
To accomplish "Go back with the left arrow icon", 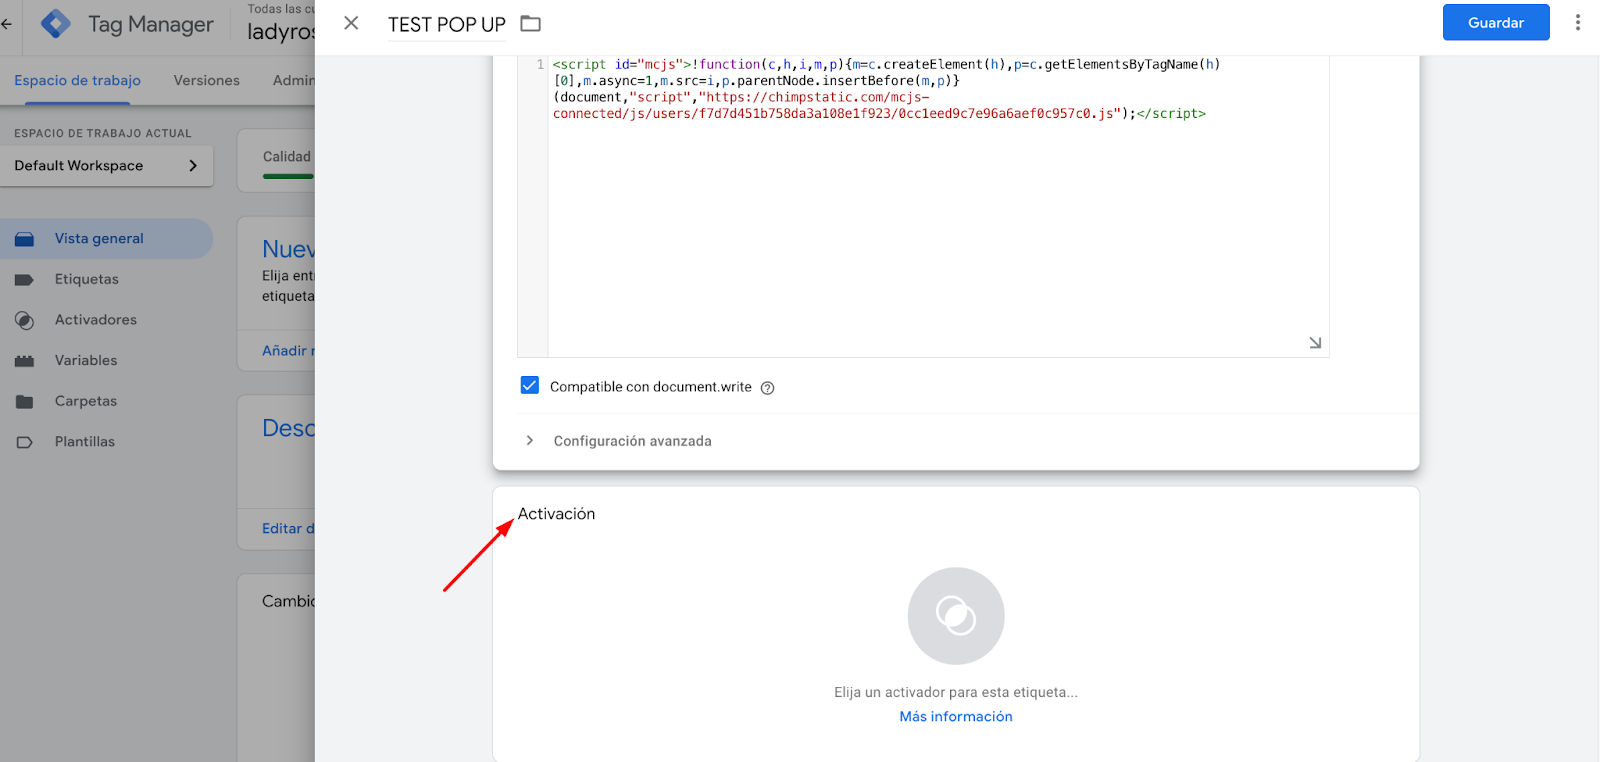I will (x=6, y=24).
